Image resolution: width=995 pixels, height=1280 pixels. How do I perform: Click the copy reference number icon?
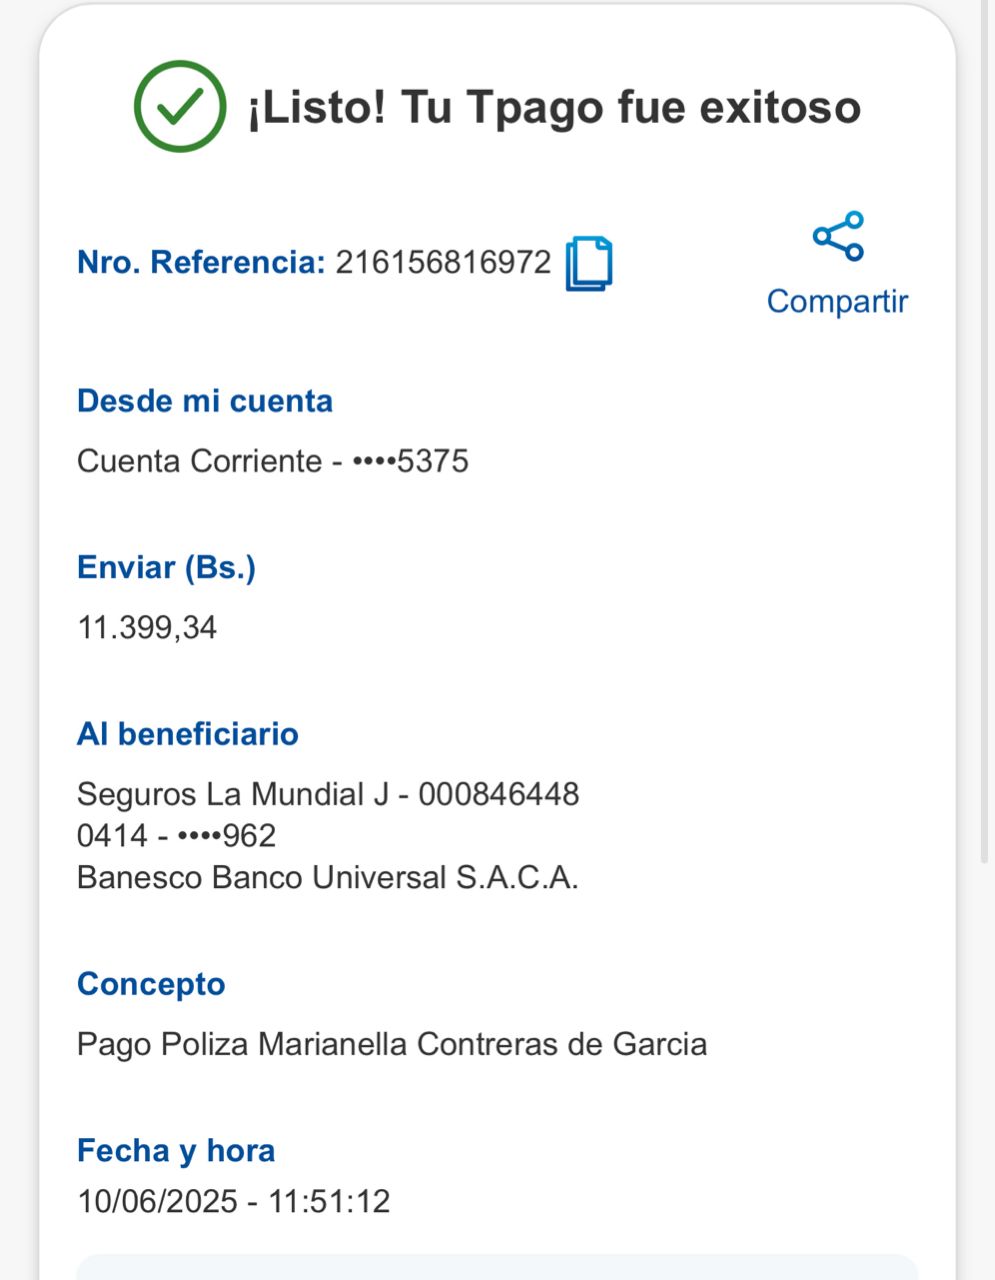click(x=589, y=264)
